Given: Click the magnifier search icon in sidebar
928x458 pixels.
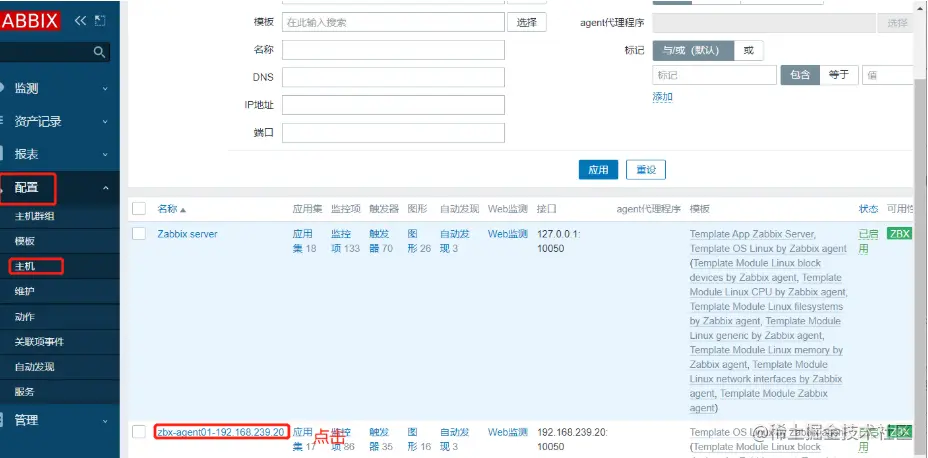Looking at the screenshot, I should coord(99,52).
